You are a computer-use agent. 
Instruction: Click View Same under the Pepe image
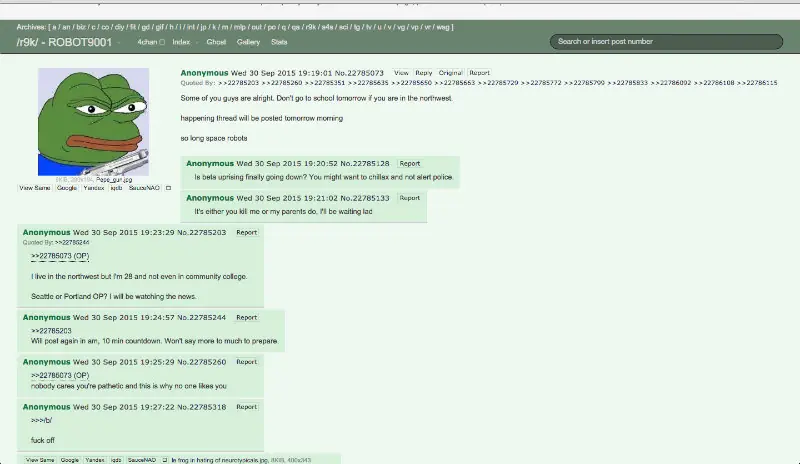(x=35, y=188)
